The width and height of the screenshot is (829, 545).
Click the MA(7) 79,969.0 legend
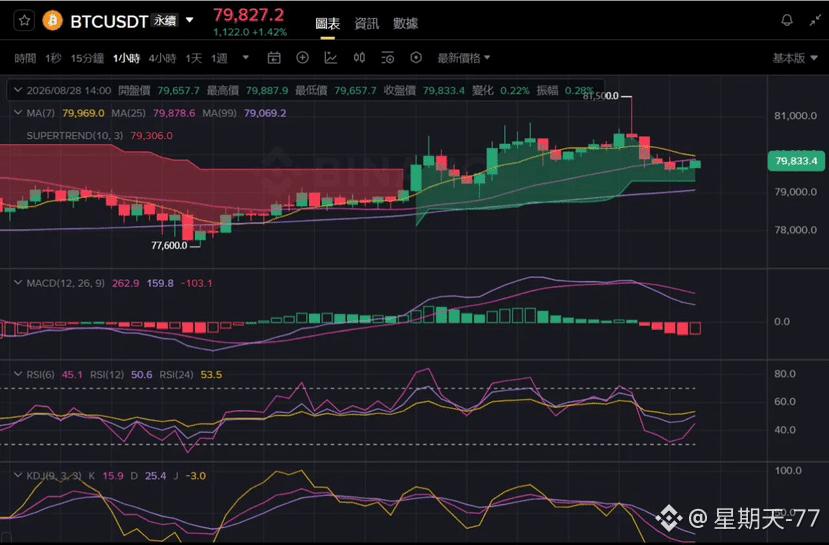66,113
